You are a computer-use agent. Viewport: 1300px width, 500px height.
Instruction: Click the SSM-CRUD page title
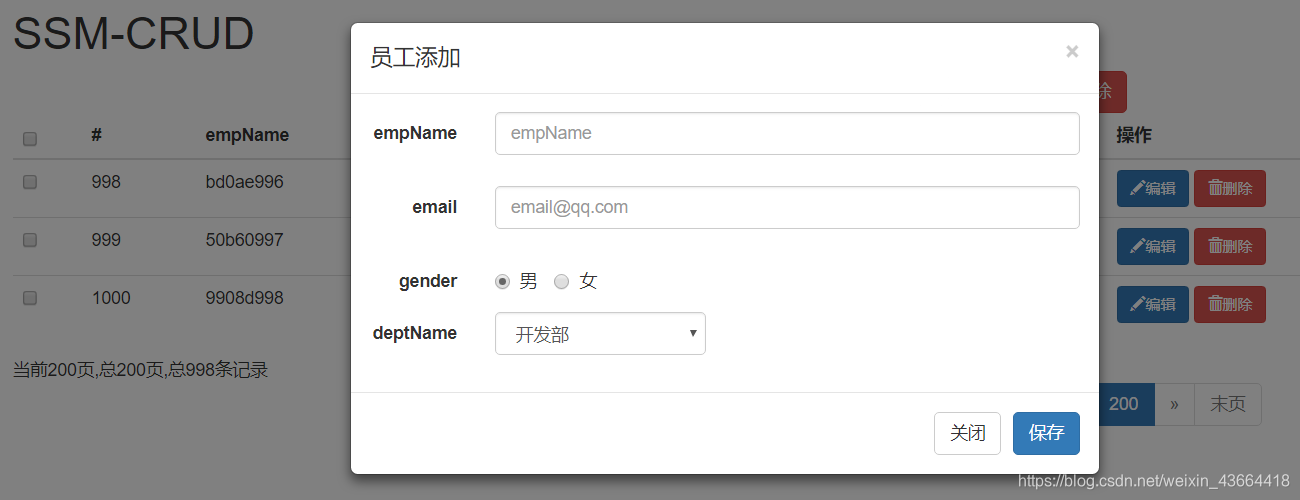tap(133, 34)
